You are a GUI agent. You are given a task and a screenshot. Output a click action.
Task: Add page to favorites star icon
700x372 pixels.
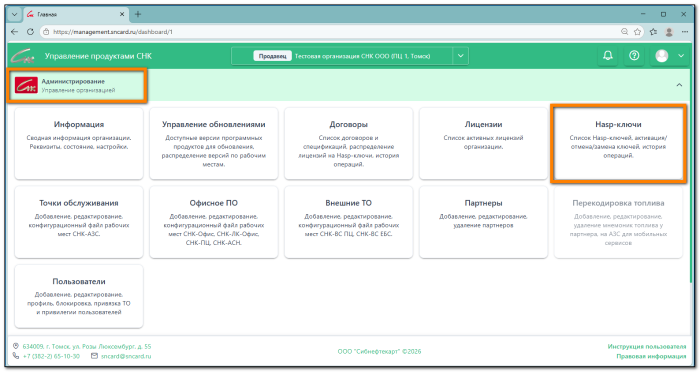(x=638, y=32)
